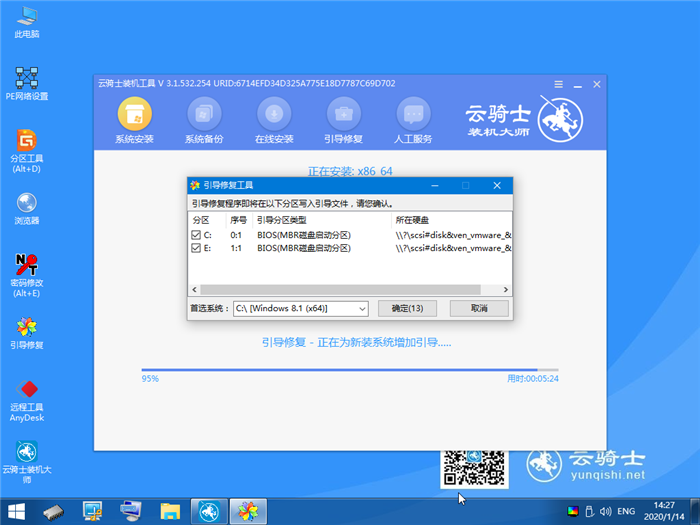The height and width of the screenshot is (525, 700).
Task: Click the 引导分区类型 column header
Action: [281, 219]
